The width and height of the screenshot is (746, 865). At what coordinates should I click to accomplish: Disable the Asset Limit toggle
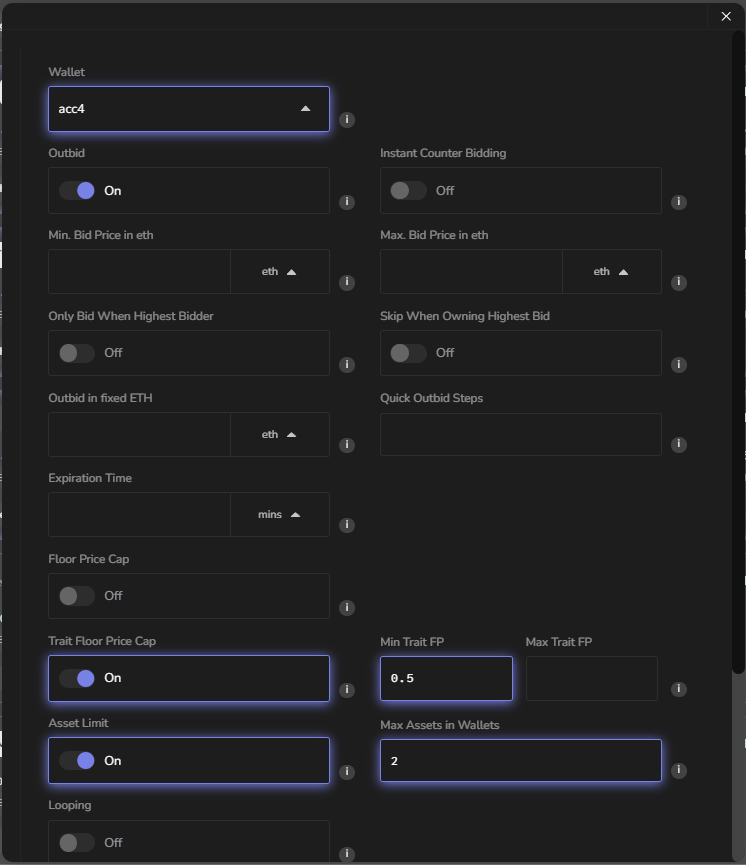(x=77, y=760)
